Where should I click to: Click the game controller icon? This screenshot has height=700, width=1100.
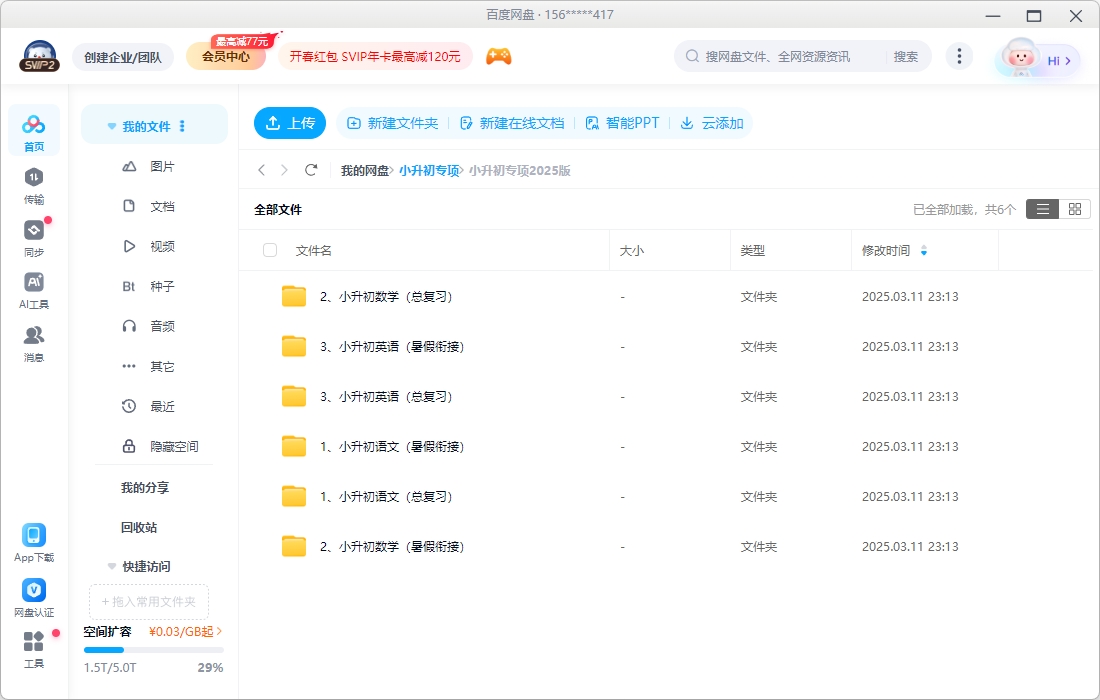[x=499, y=56]
